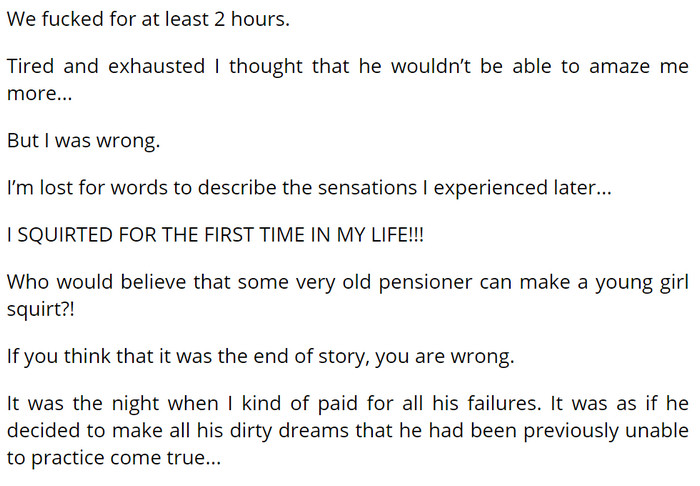
Task: Select the word "sensations"
Action: pos(367,188)
